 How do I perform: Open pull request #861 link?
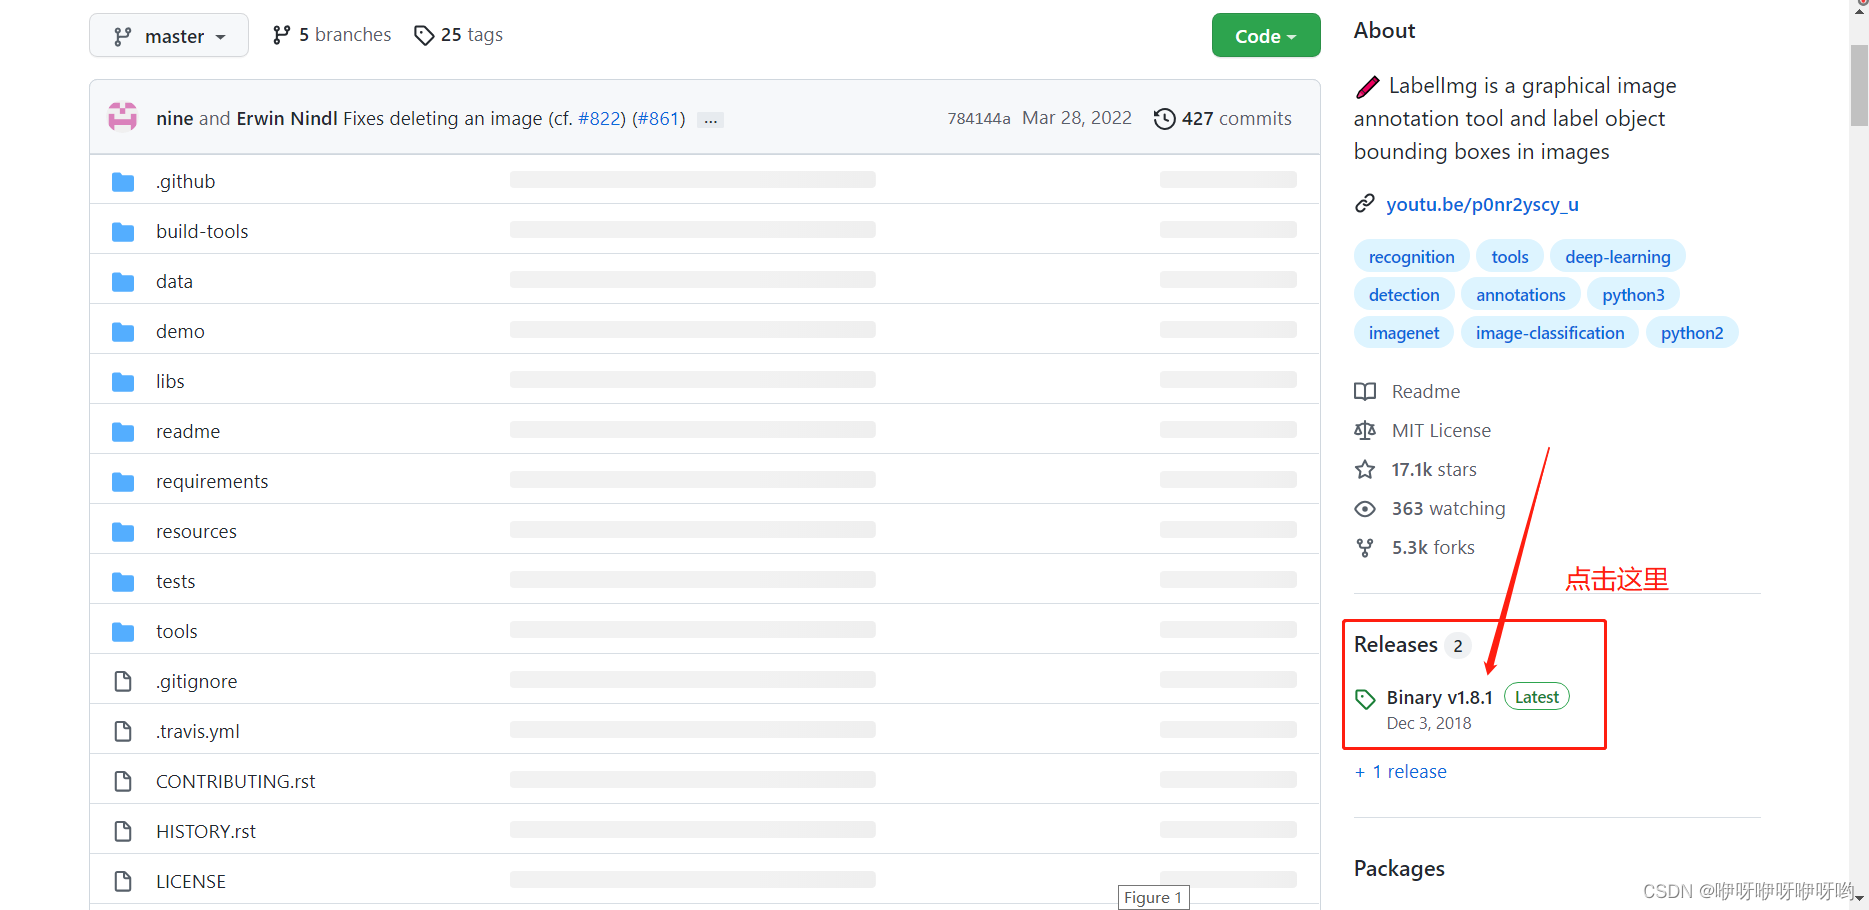tap(659, 118)
